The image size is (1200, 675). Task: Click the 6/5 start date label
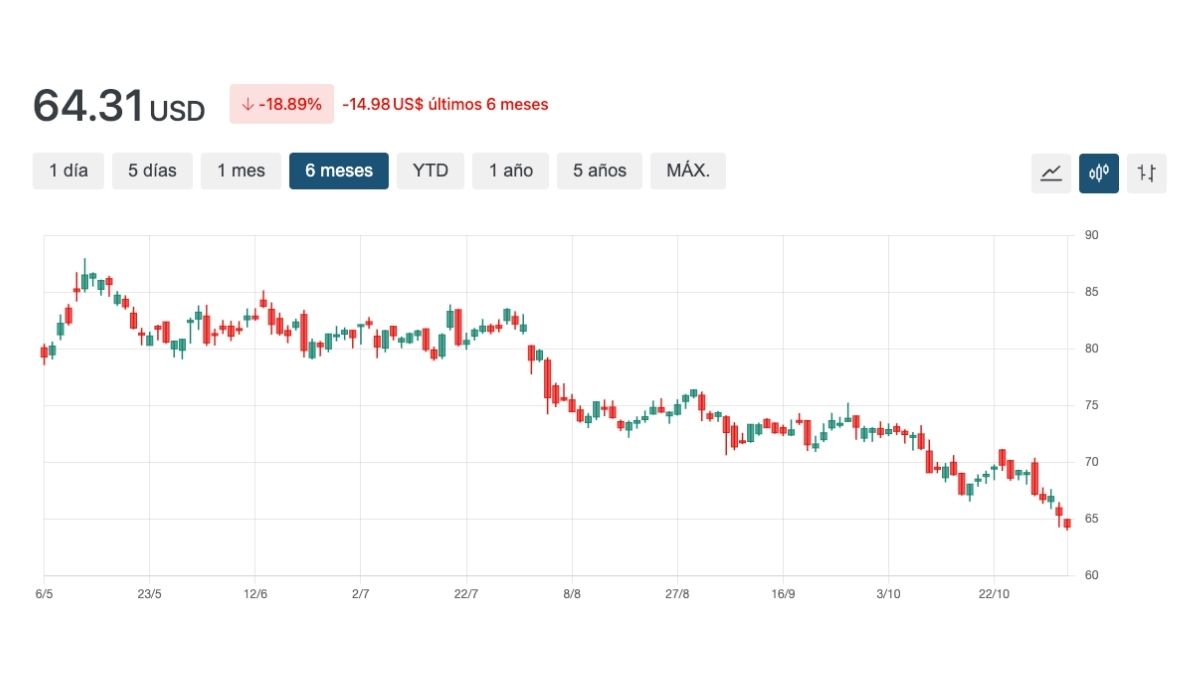tap(44, 594)
